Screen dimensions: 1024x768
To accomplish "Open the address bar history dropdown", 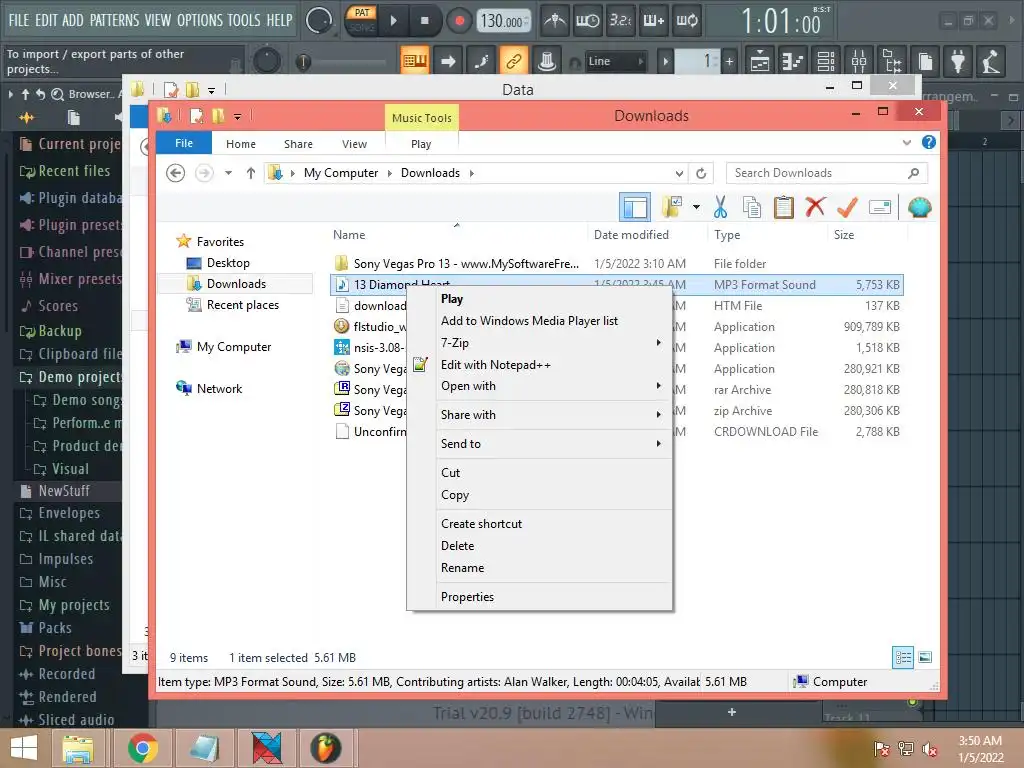I will click(679, 173).
